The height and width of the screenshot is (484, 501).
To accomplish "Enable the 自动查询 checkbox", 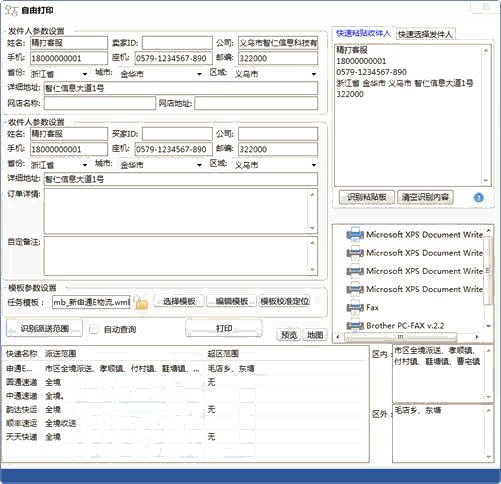I will pyautogui.click(x=94, y=329).
